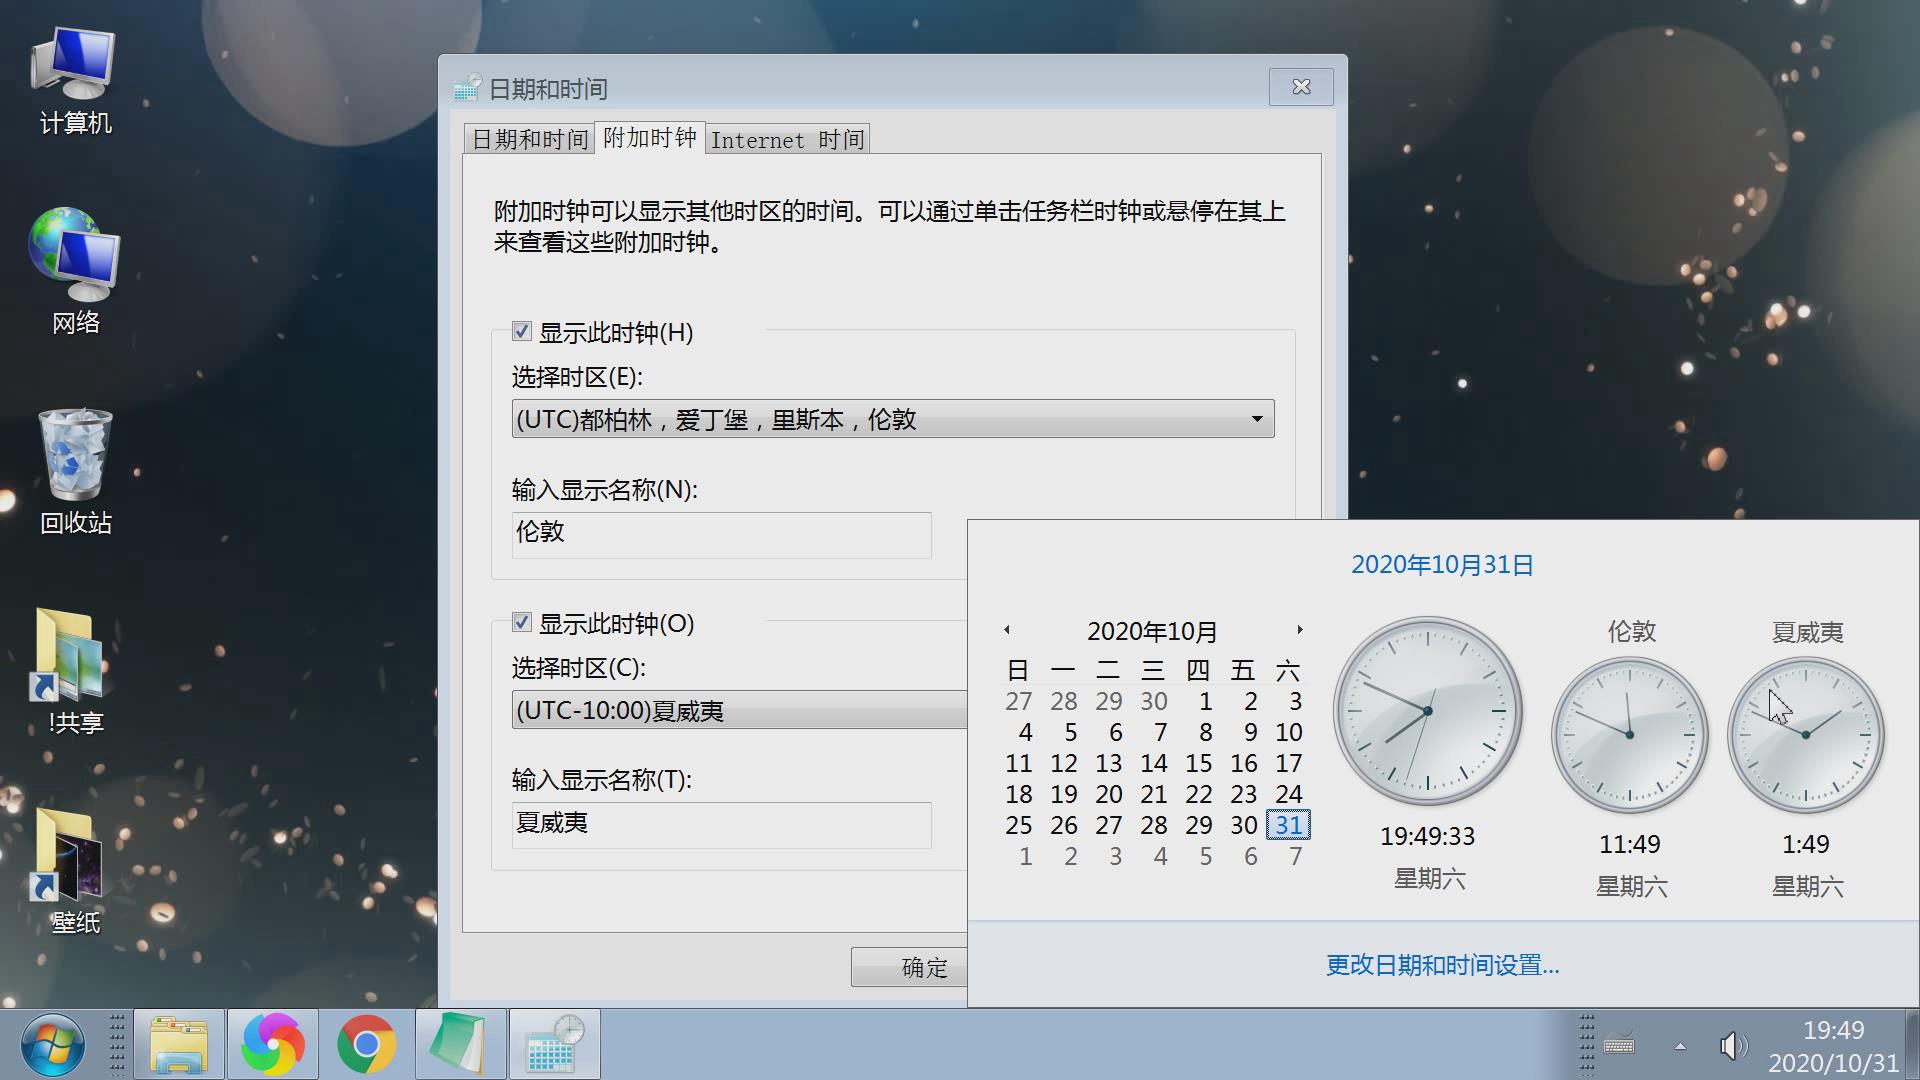
Task: Select calendar date 25
Action: point(1018,825)
